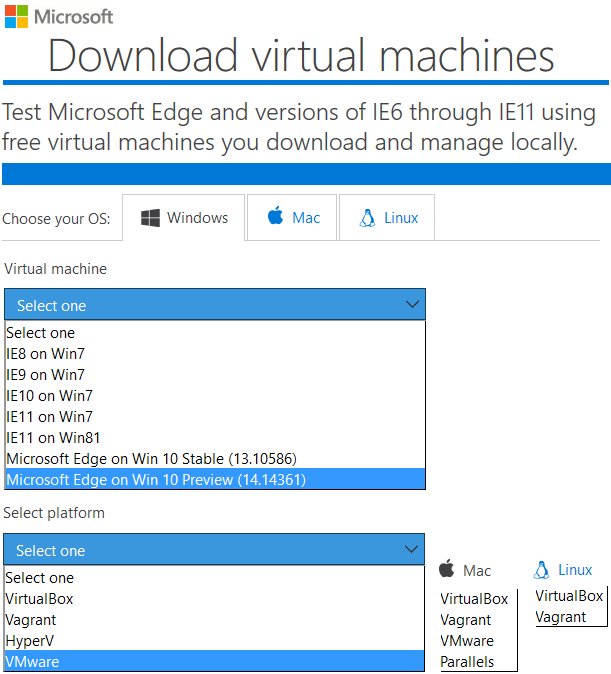Viewport: 611px width, 674px height.
Task: Click the Linux penguin icon in tab
Action: point(367,218)
